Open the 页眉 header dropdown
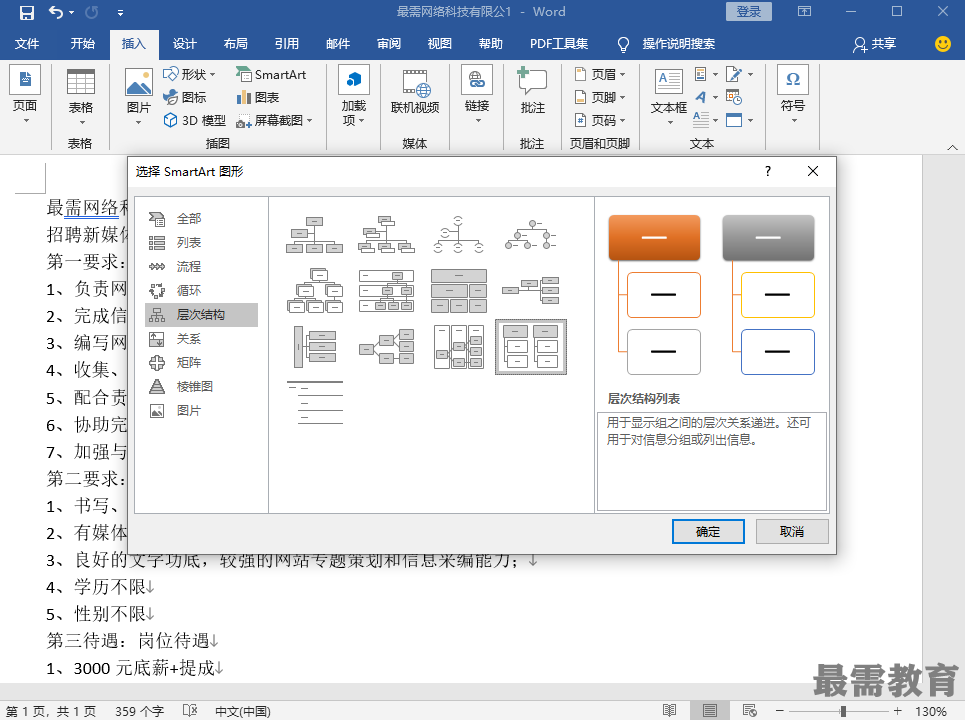The width and height of the screenshot is (965, 720). pyautogui.click(x=600, y=74)
